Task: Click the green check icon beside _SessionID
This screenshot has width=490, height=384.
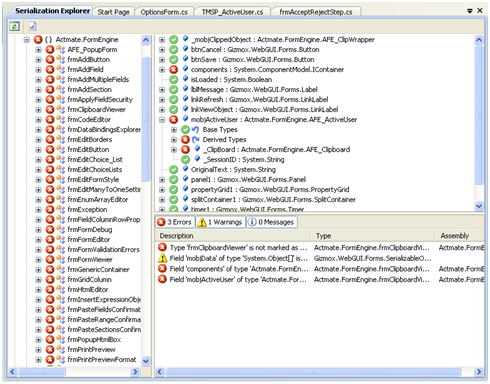Action: coord(185,160)
